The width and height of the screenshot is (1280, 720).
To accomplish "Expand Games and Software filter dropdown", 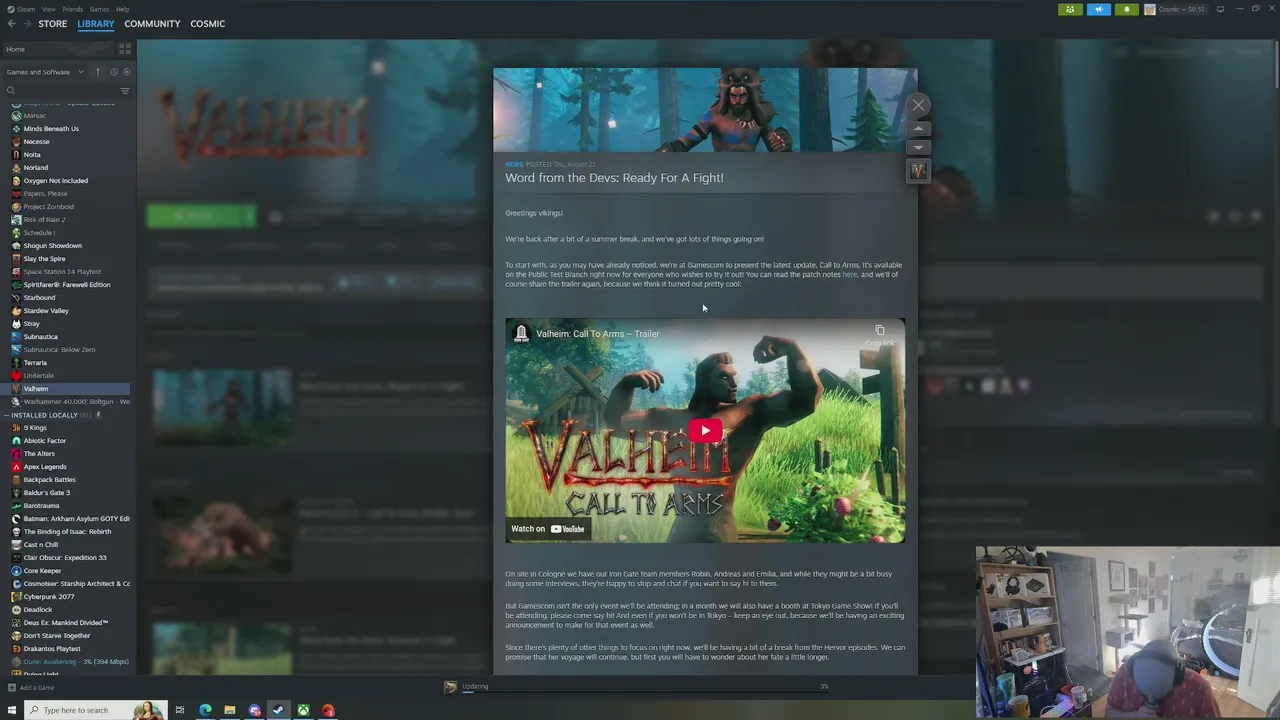I will coord(45,72).
